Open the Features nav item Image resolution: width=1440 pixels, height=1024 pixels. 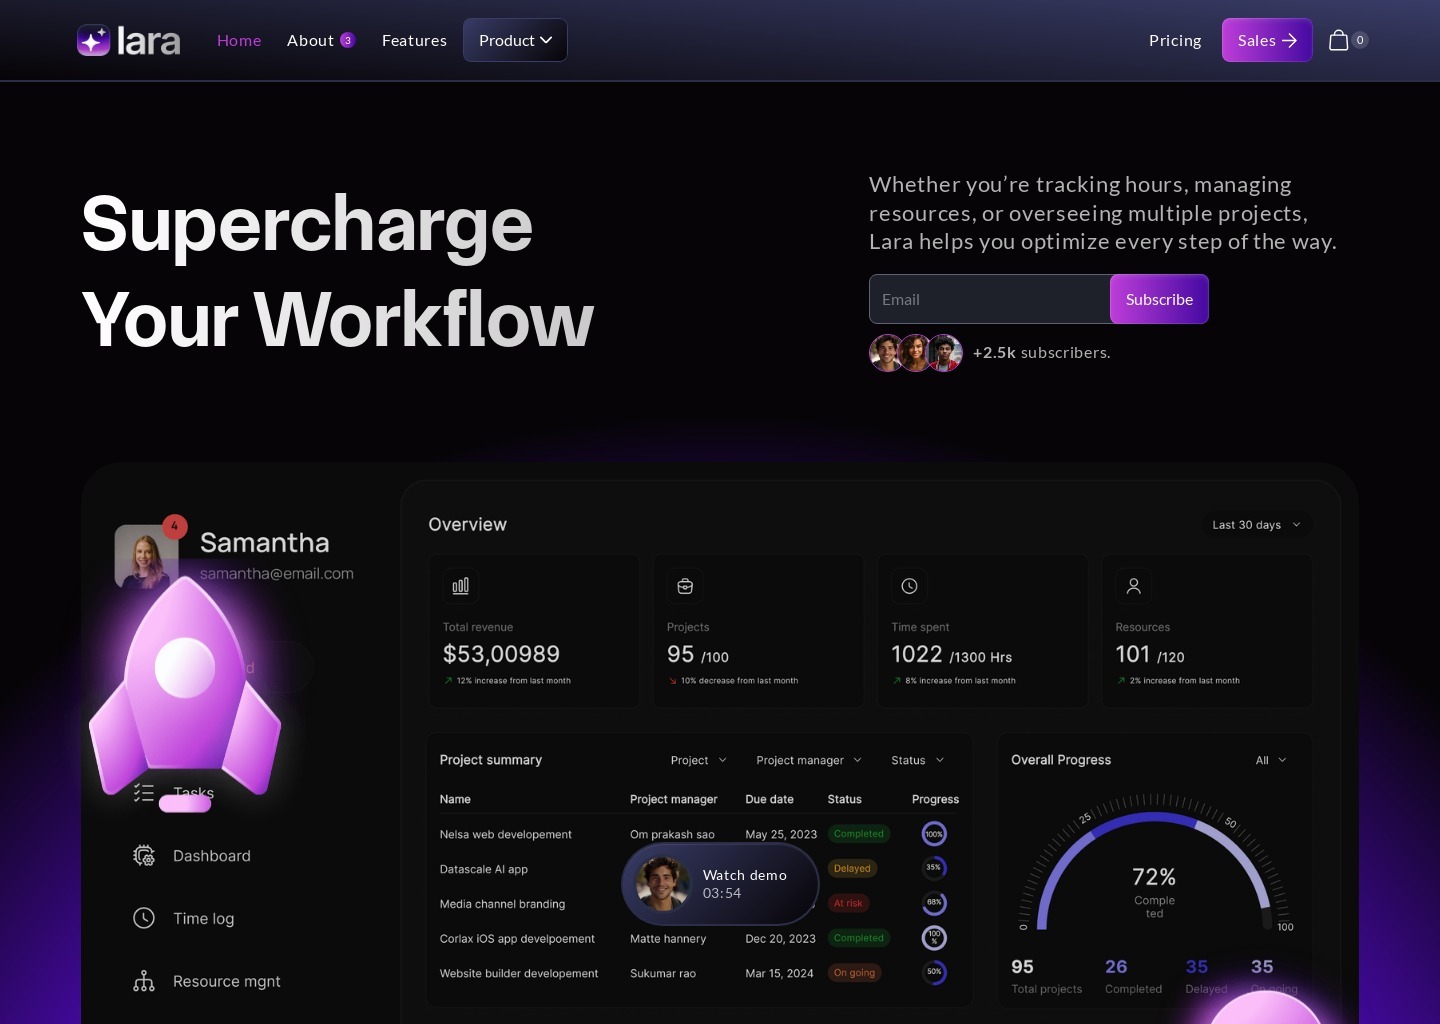414,40
